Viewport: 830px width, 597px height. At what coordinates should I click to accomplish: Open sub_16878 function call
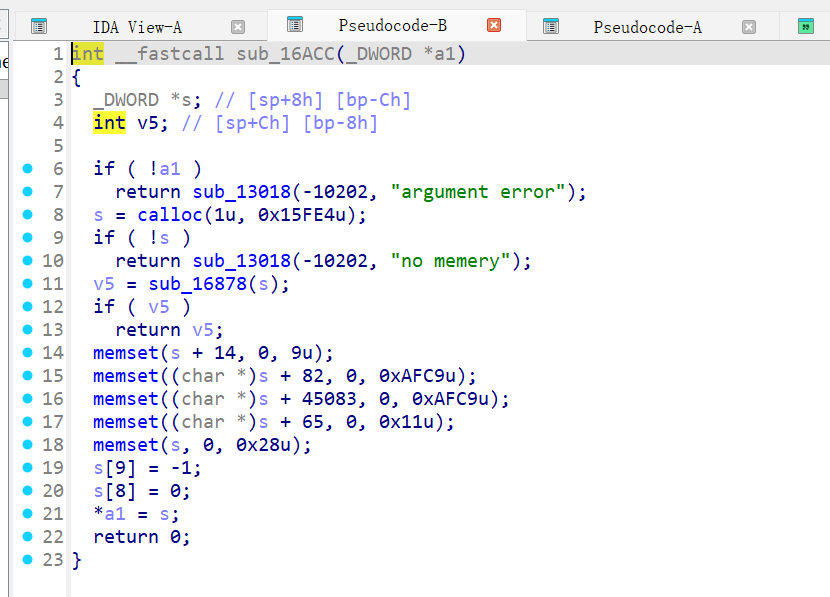(198, 284)
